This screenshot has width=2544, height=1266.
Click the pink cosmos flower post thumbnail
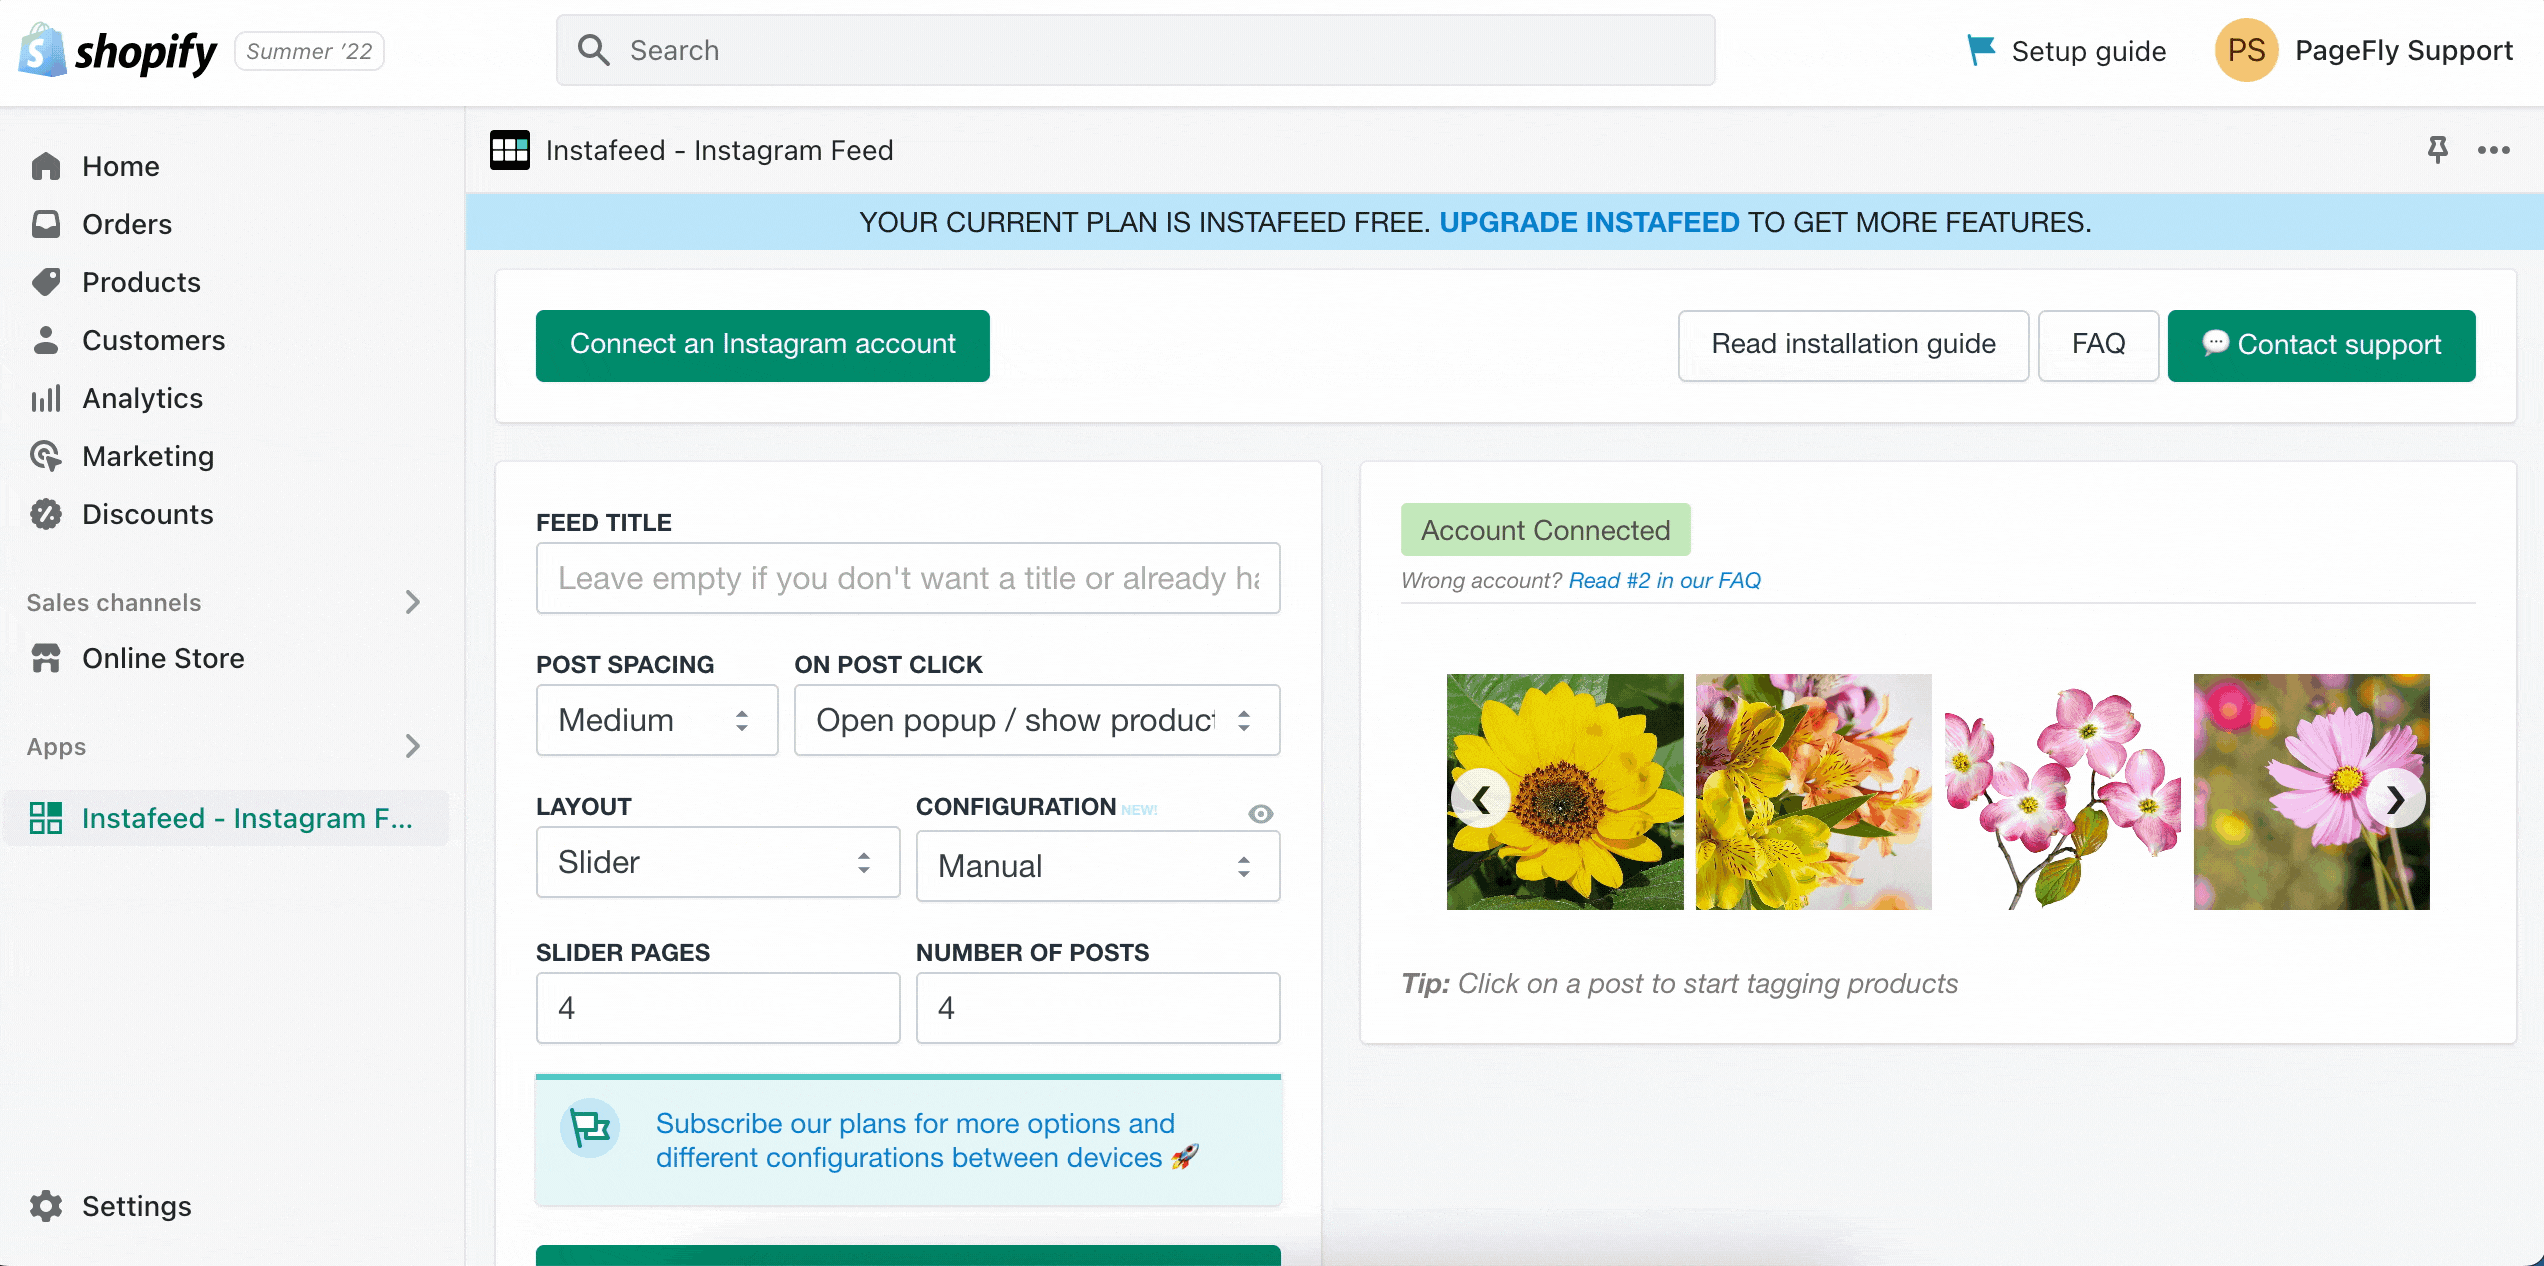tap(2312, 792)
